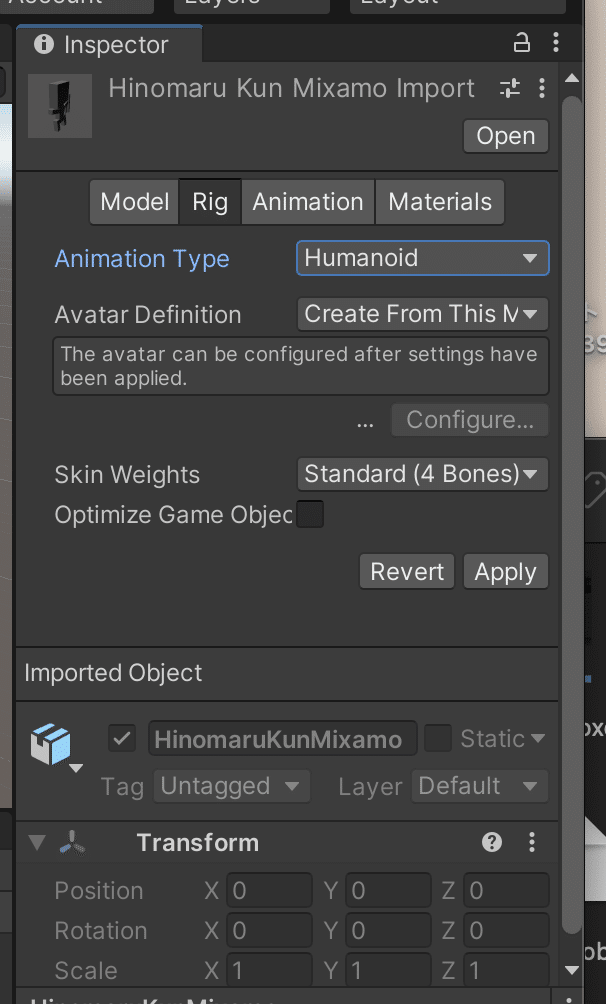The width and height of the screenshot is (606, 1004).
Task: Open Inspector tab kebab menu
Action: pos(555,43)
